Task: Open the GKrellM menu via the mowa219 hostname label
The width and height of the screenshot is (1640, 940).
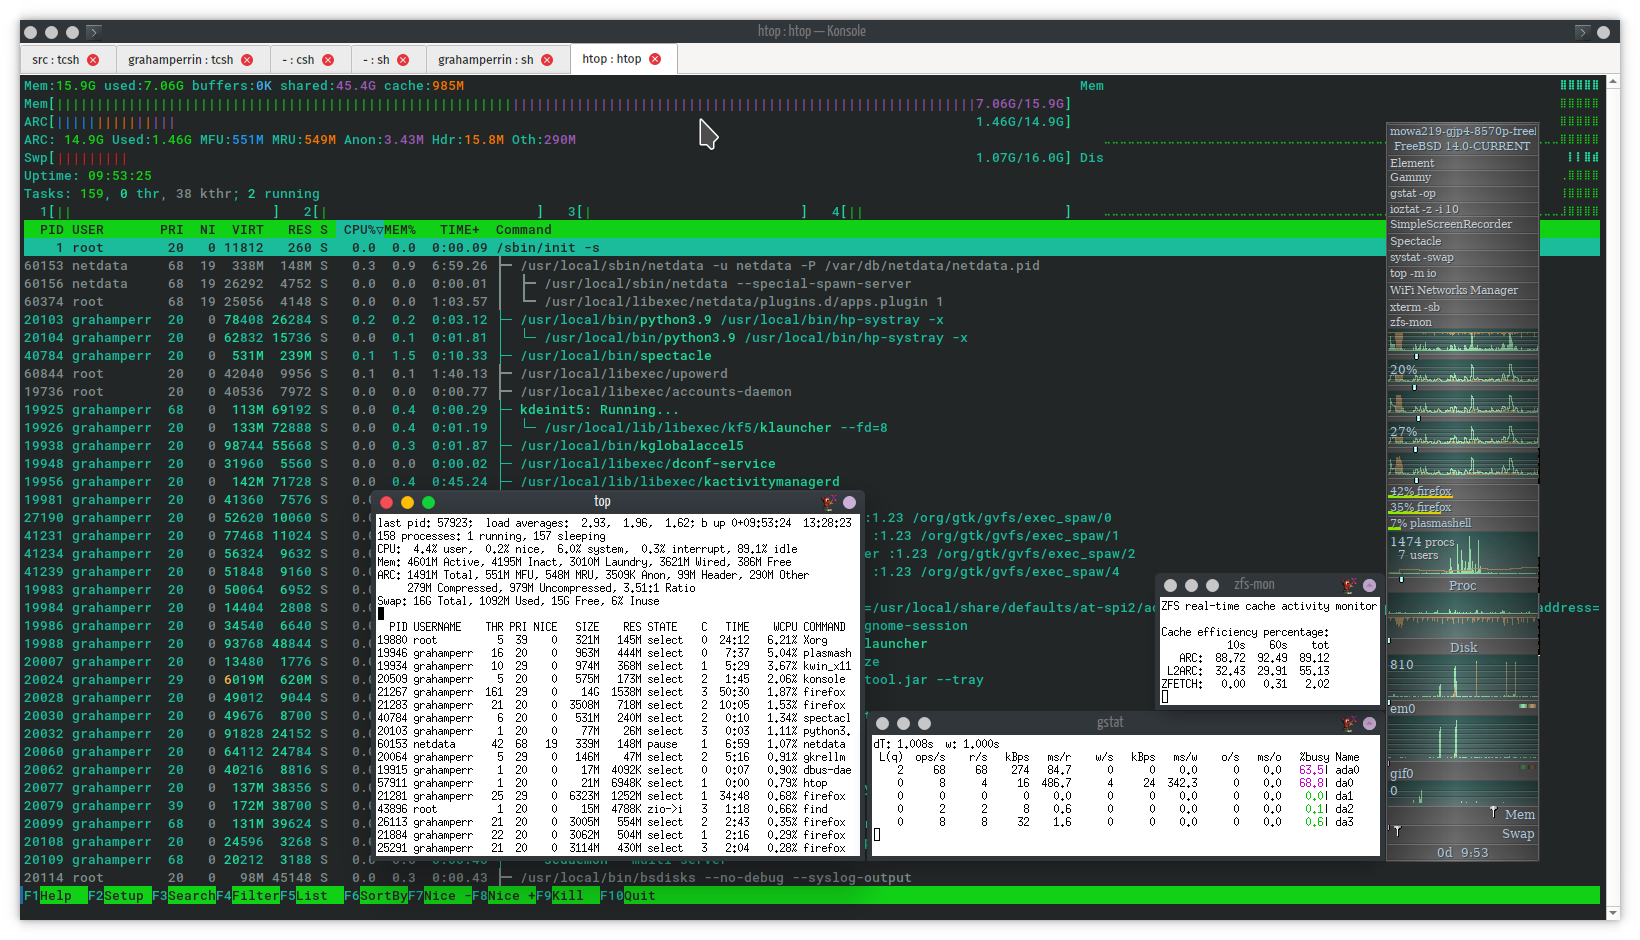Action: click(x=1462, y=130)
